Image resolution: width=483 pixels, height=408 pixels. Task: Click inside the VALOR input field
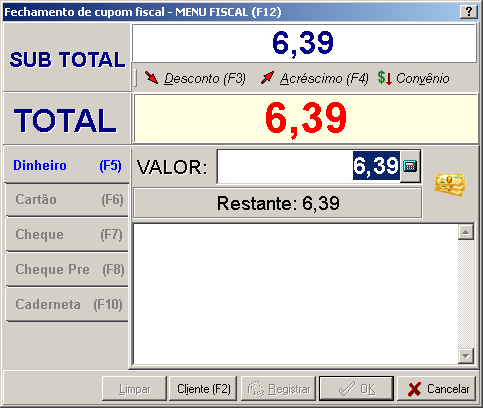[x=309, y=166]
